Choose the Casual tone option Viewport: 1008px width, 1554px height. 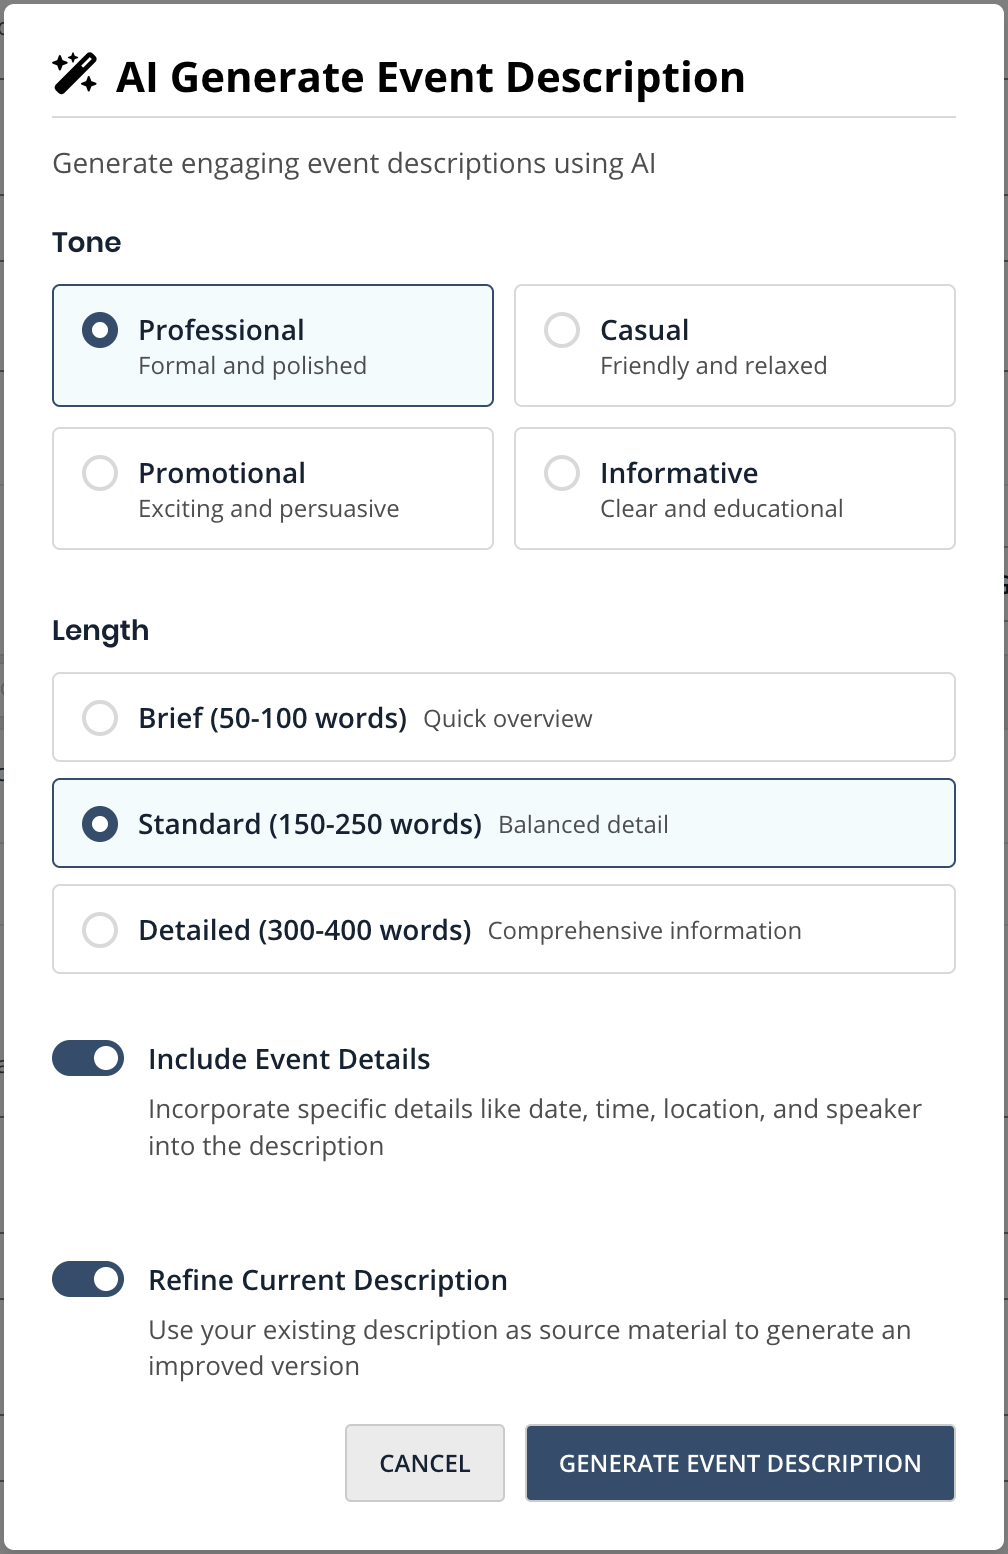click(x=562, y=330)
